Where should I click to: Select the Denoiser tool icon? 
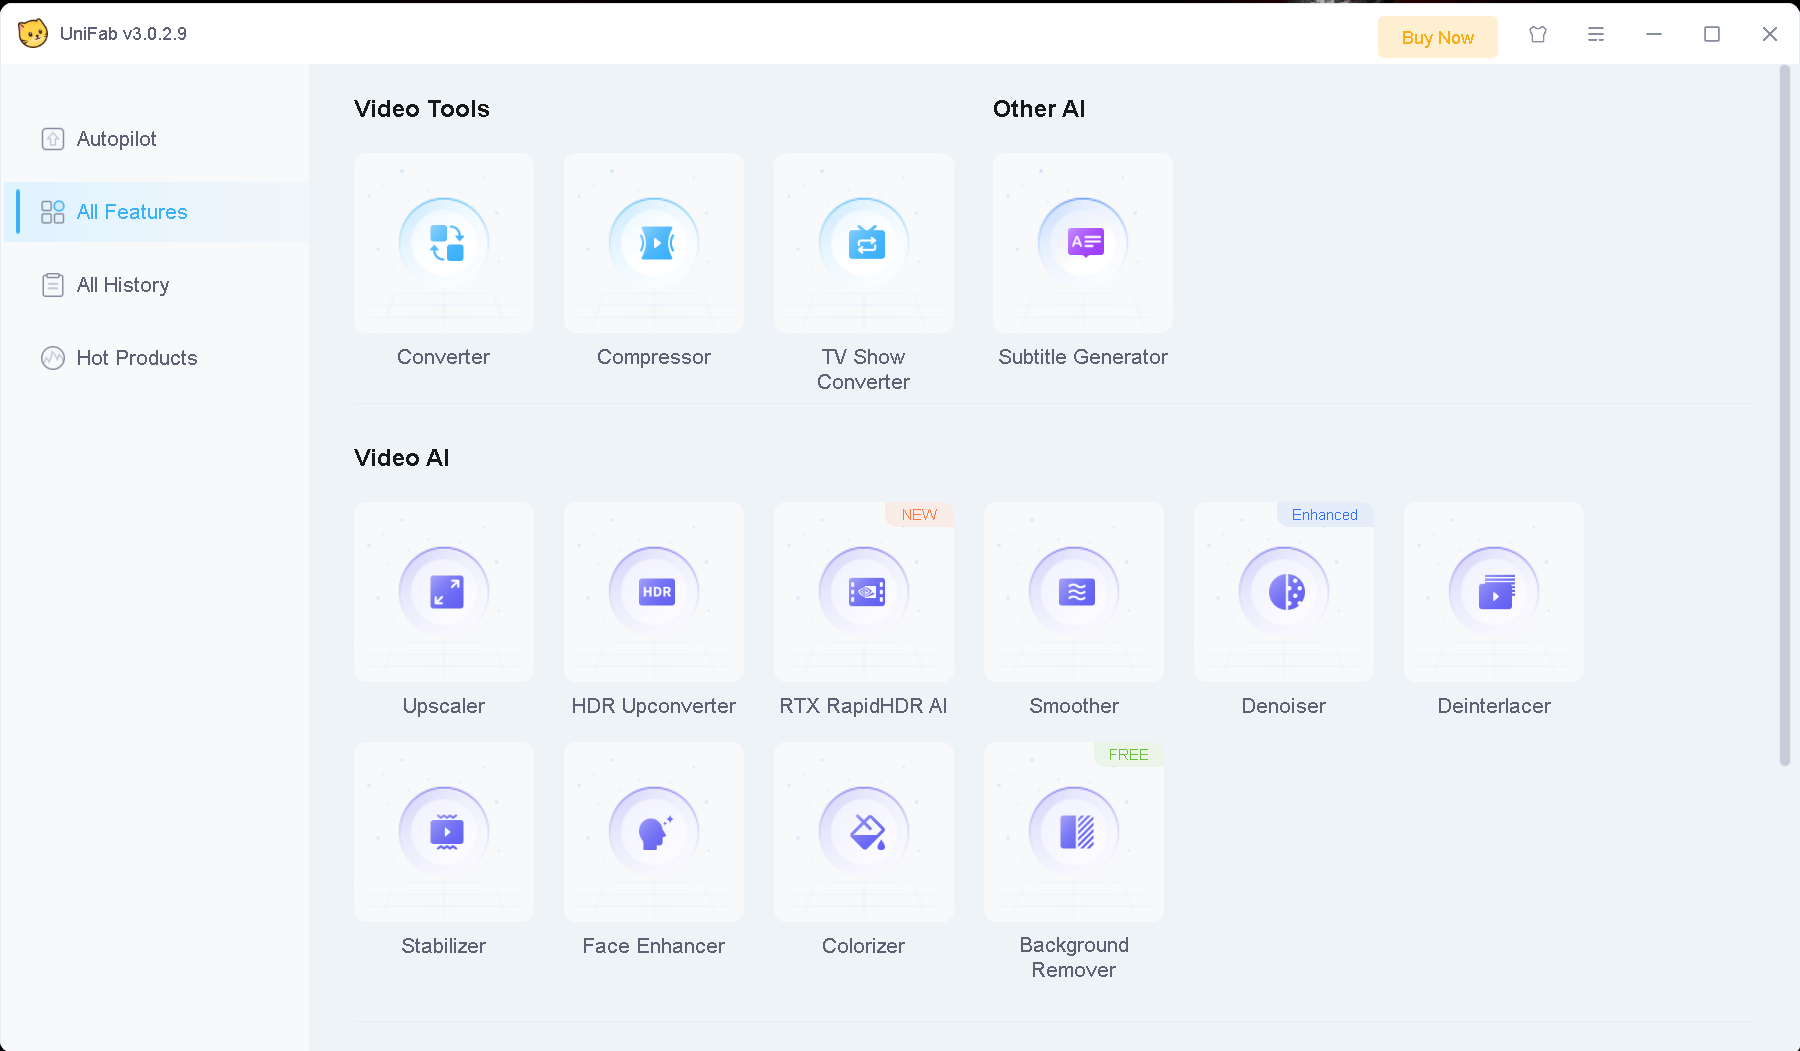tap(1284, 592)
